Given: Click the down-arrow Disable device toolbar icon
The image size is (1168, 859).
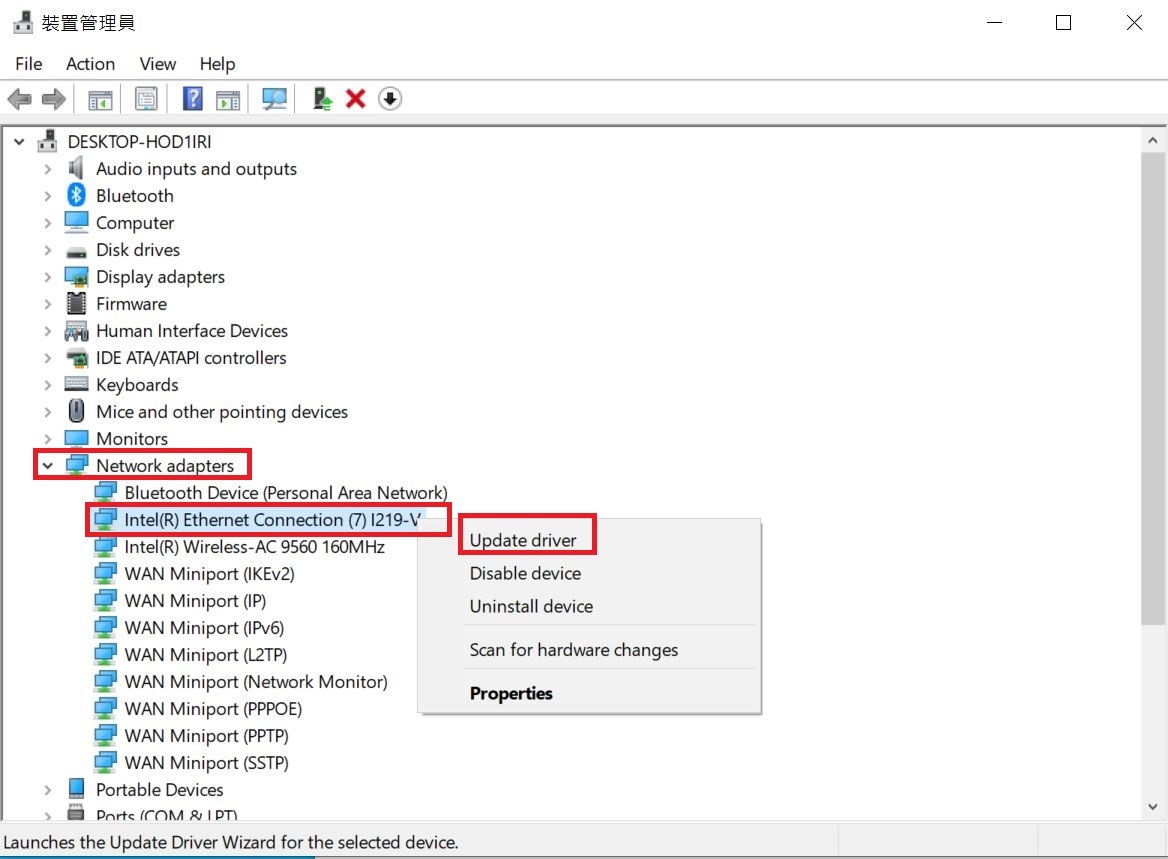Looking at the screenshot, I should click(390, 99).
